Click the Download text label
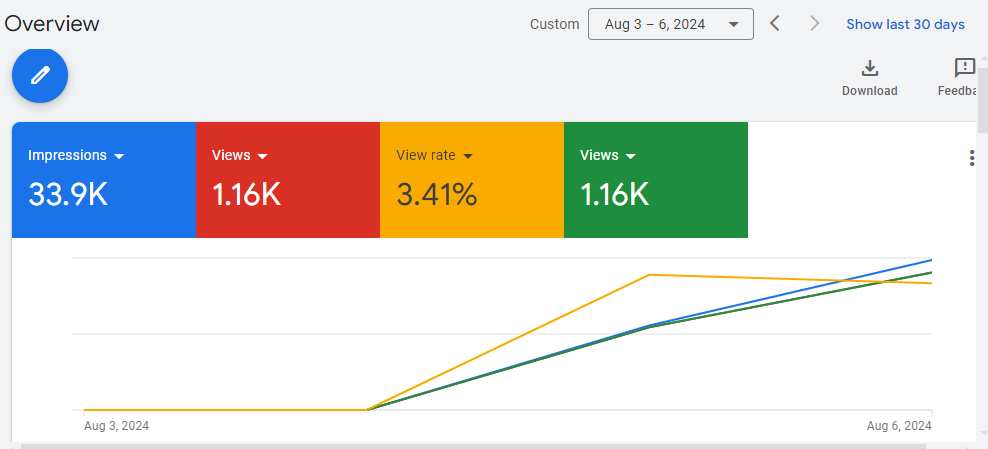Screen dimensions: 988x449 click(869, 91)
